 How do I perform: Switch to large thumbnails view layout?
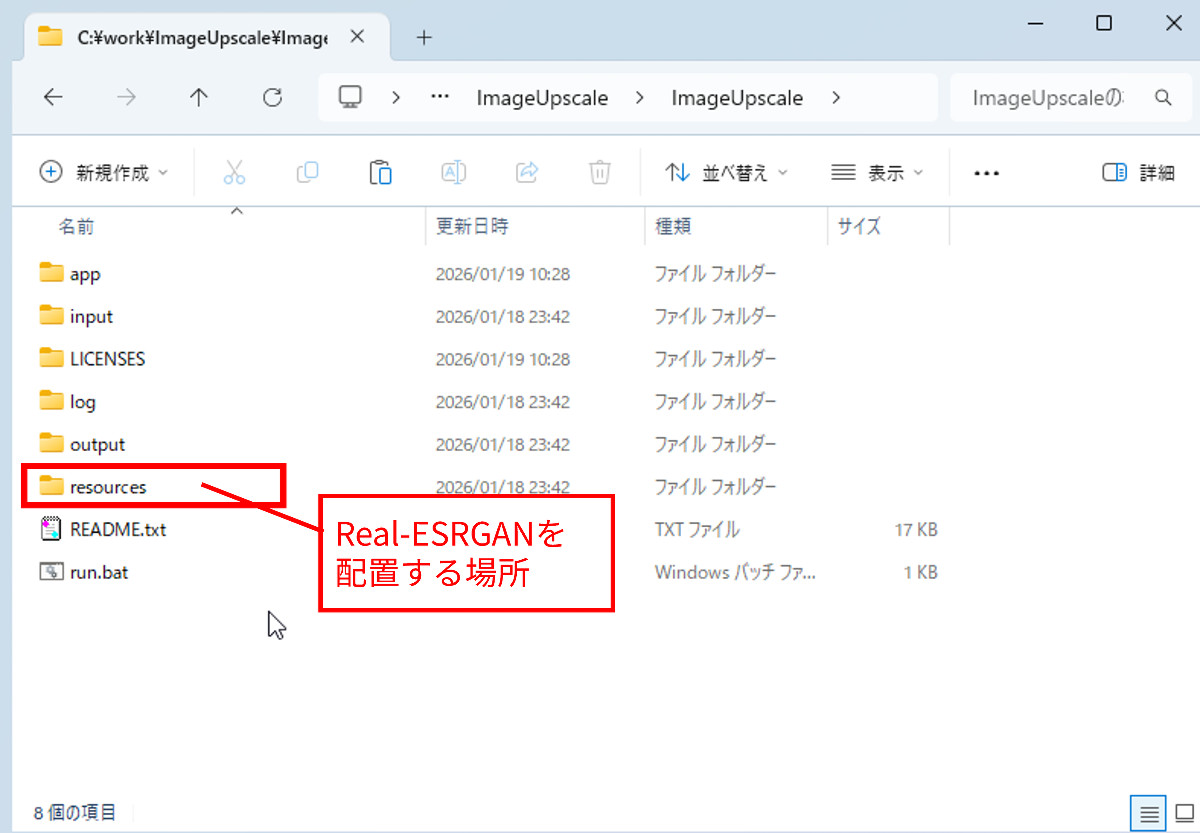coord(1184,812)
